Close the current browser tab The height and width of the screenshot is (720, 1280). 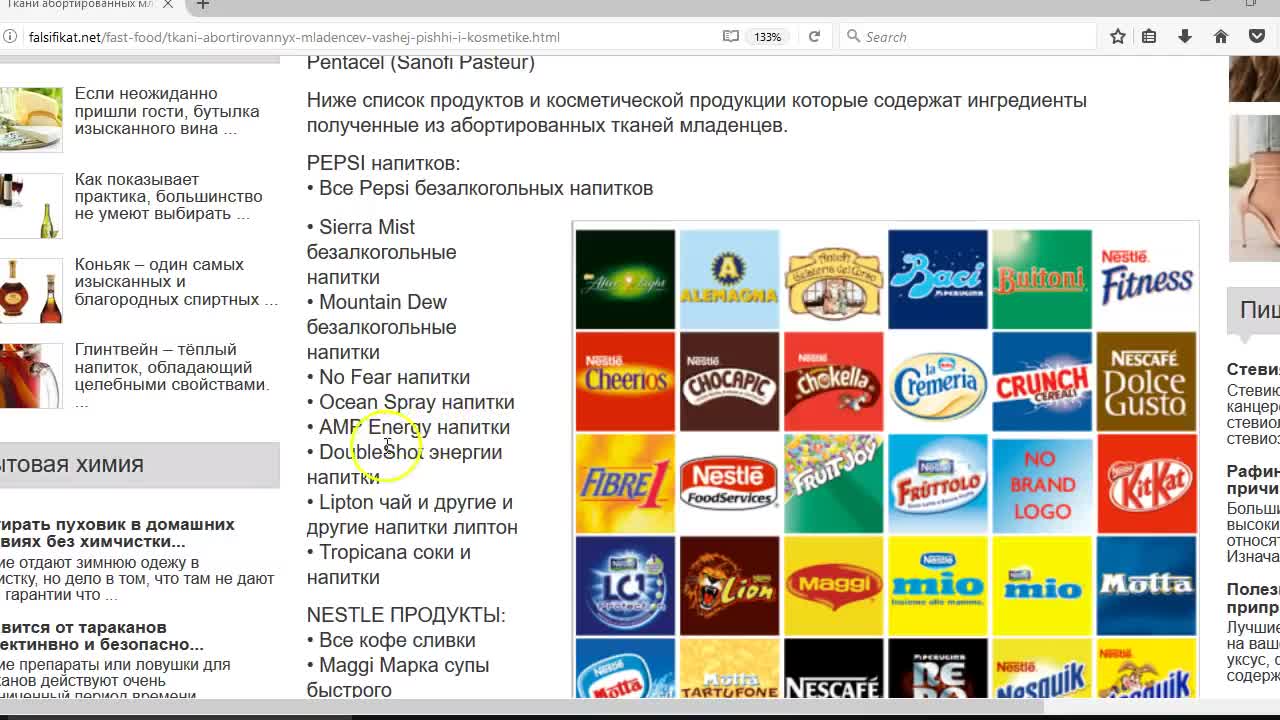point(167,5)
